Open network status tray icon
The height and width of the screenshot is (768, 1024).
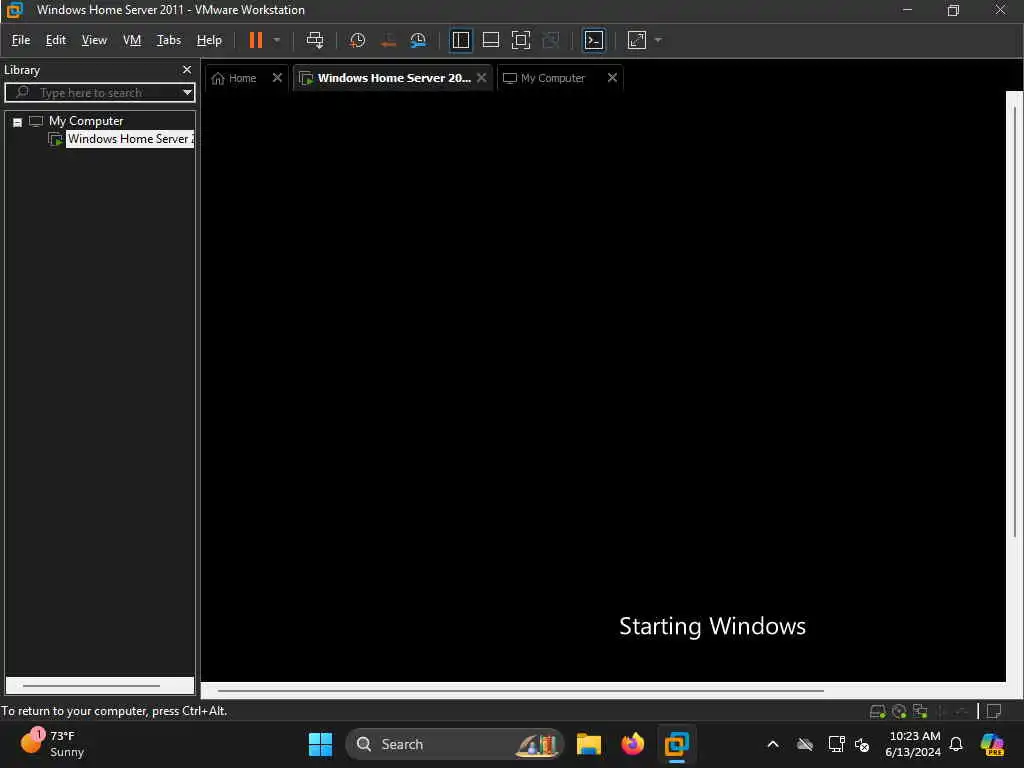pos(837,744)
